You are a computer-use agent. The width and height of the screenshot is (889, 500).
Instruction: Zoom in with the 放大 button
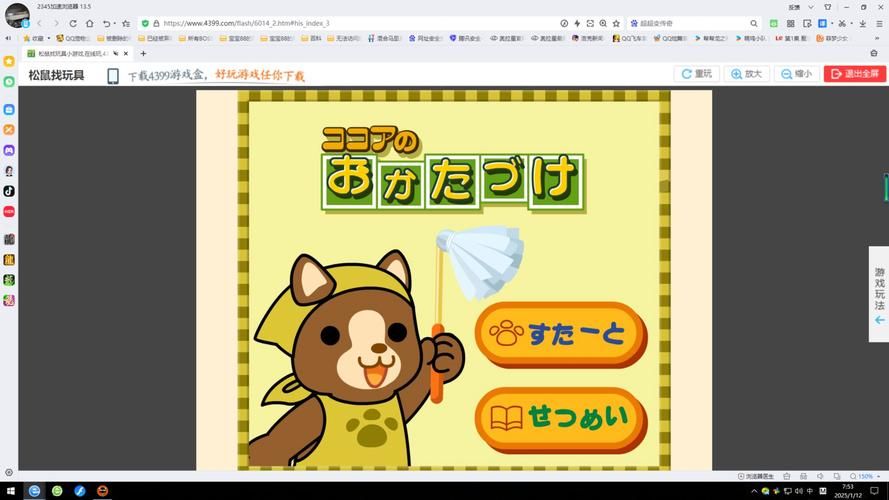click(746, 74)
